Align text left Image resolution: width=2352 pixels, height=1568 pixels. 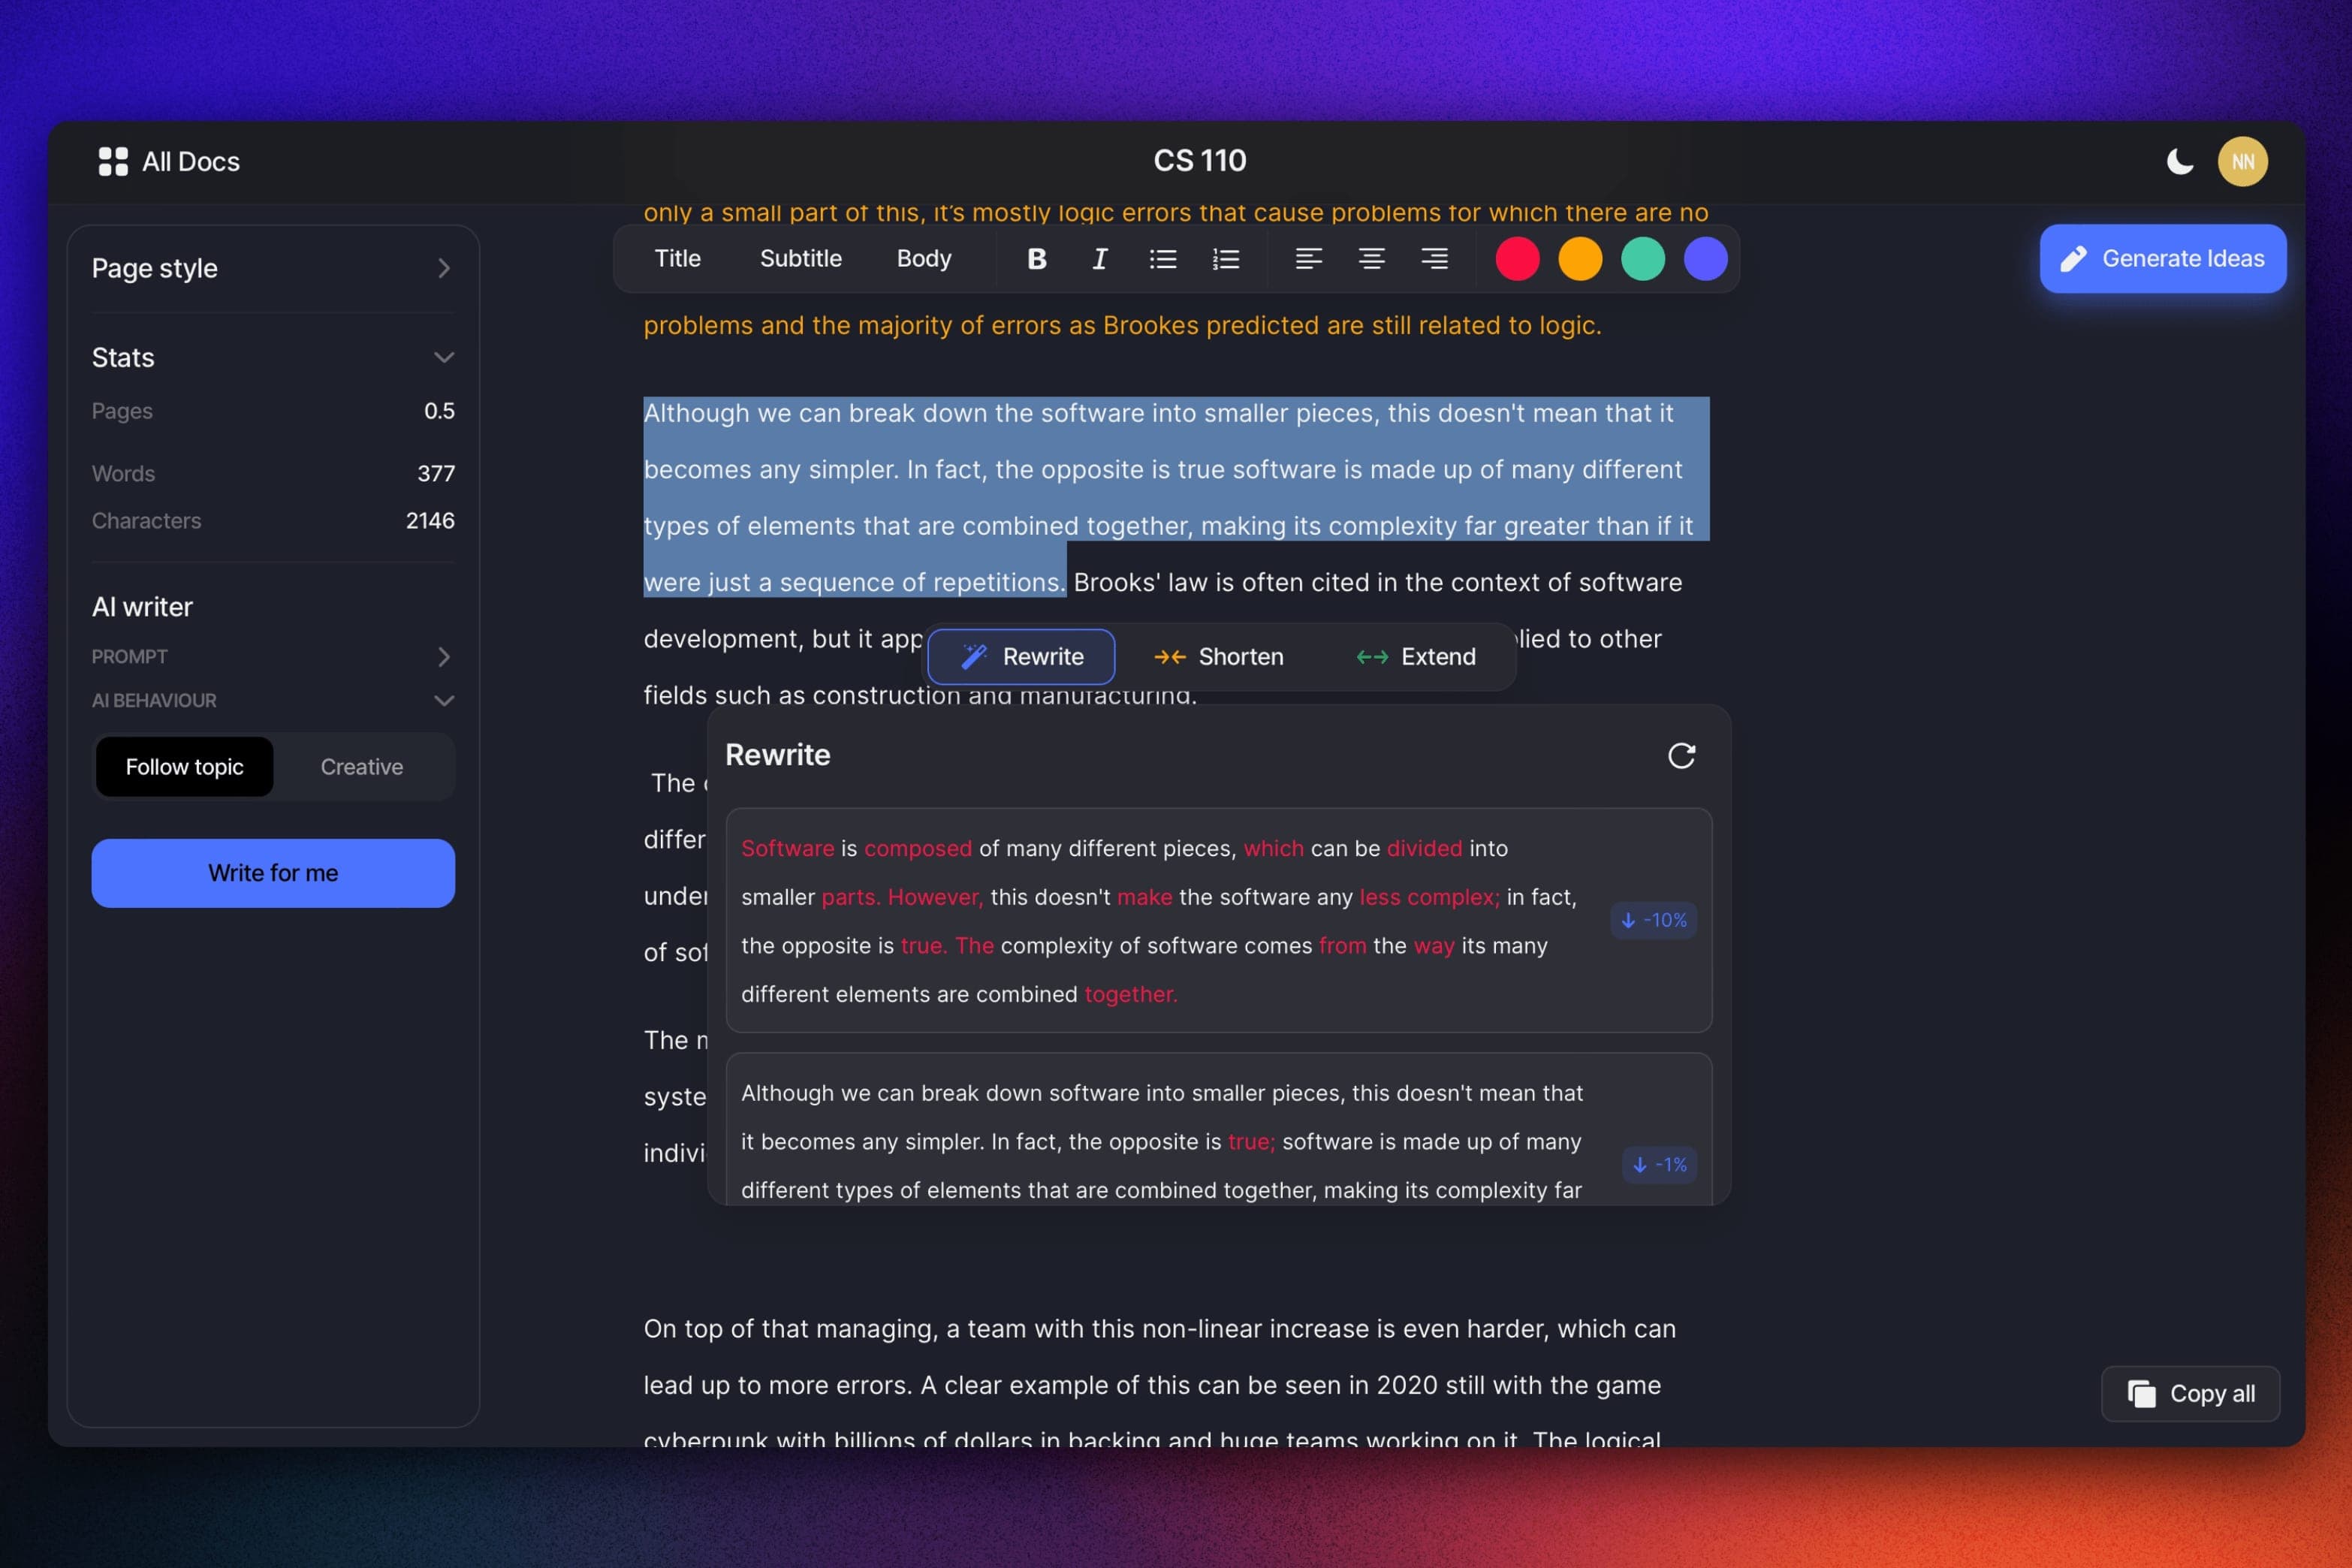[x=1309, y=259]
